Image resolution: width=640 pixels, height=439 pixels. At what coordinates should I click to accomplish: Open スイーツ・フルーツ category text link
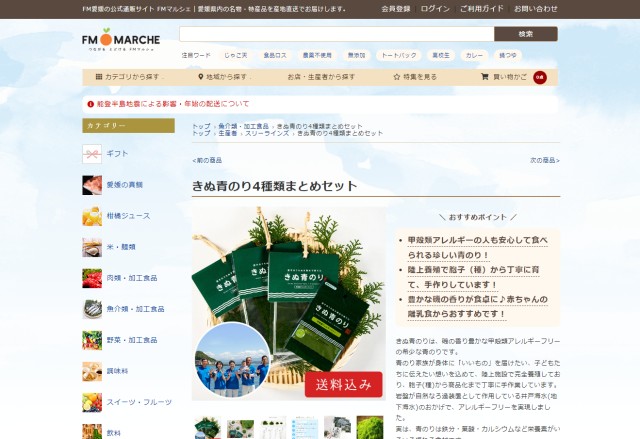point(139,402)
